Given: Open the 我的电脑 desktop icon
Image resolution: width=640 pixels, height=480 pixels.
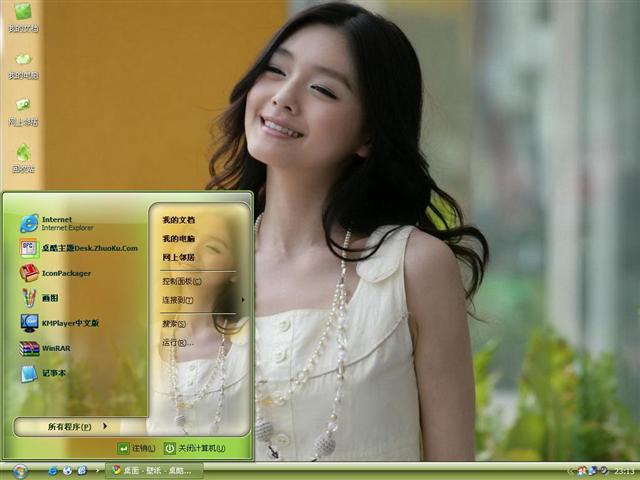Looking at the screenshot, I should 23,66.
